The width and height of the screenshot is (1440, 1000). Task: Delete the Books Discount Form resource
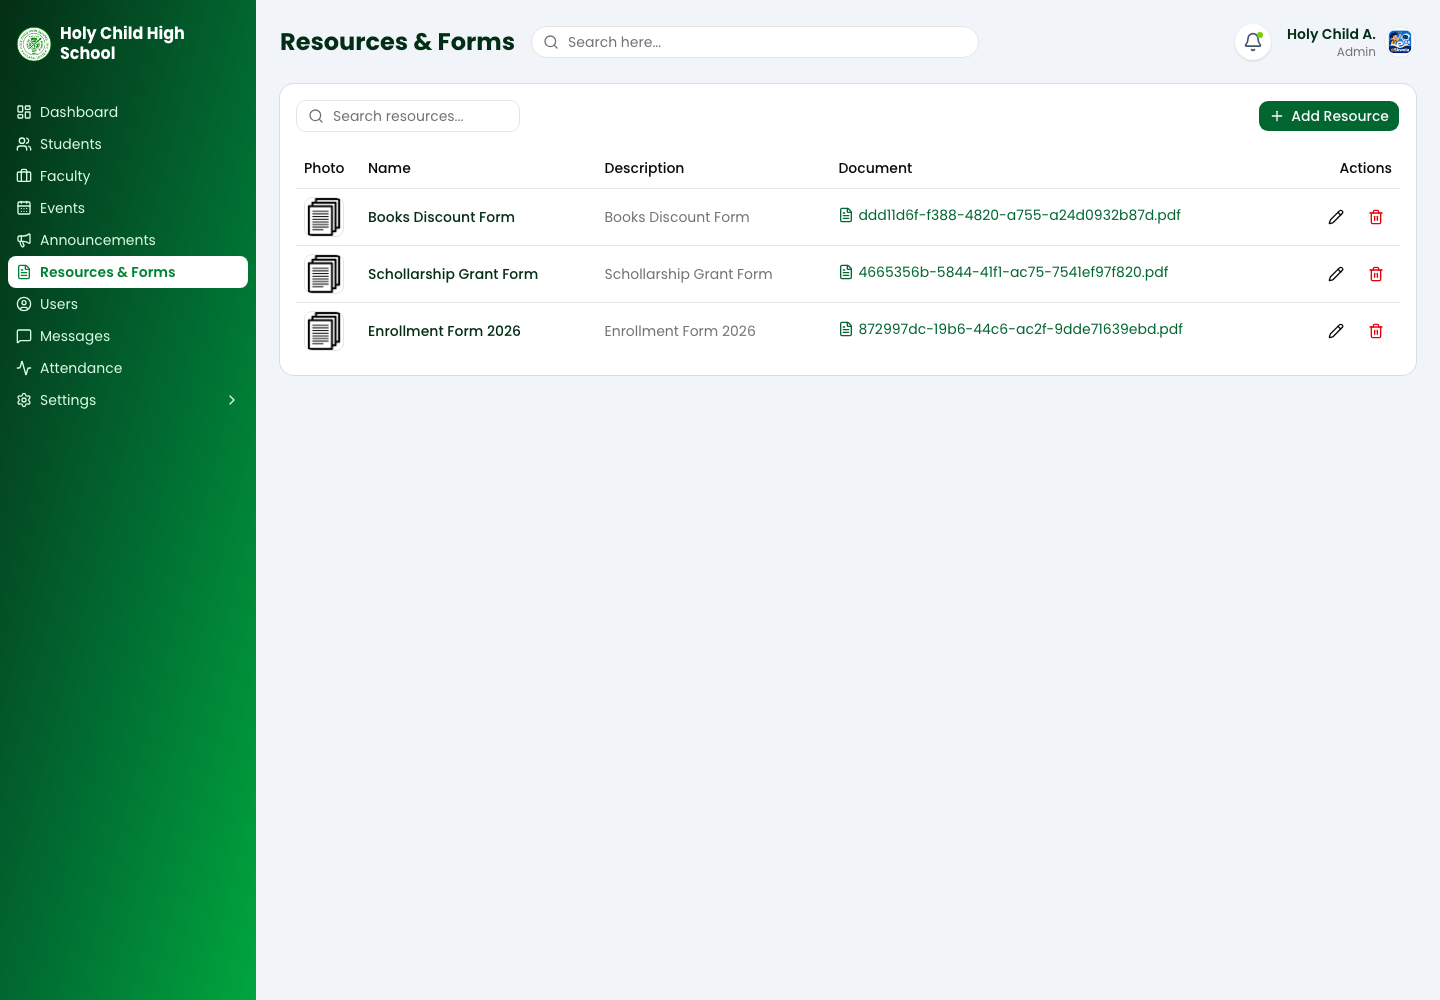(x=1376, y=217)
